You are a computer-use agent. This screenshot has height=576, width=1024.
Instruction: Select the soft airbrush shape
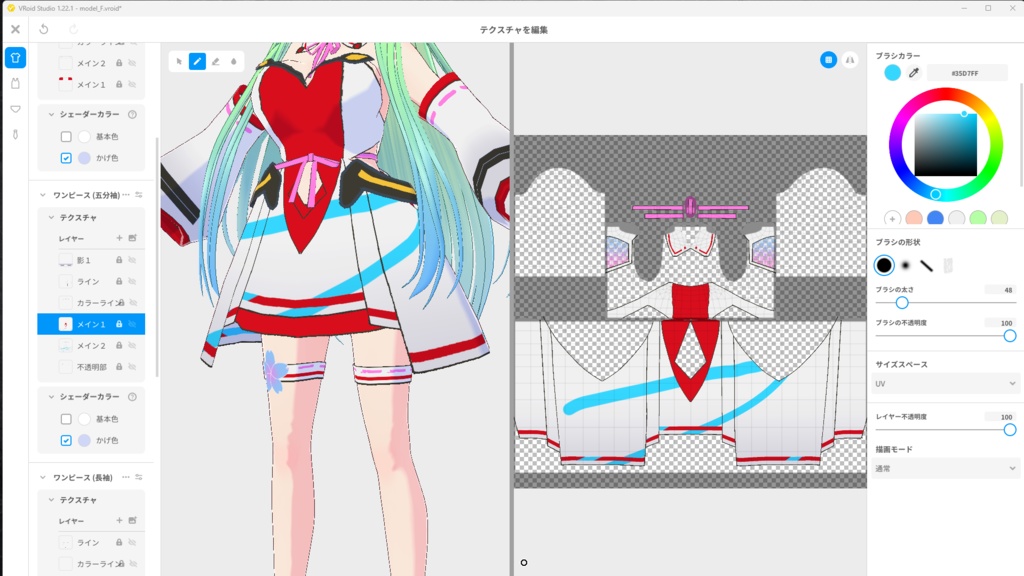pyautogui.click(x=905, y=265)
